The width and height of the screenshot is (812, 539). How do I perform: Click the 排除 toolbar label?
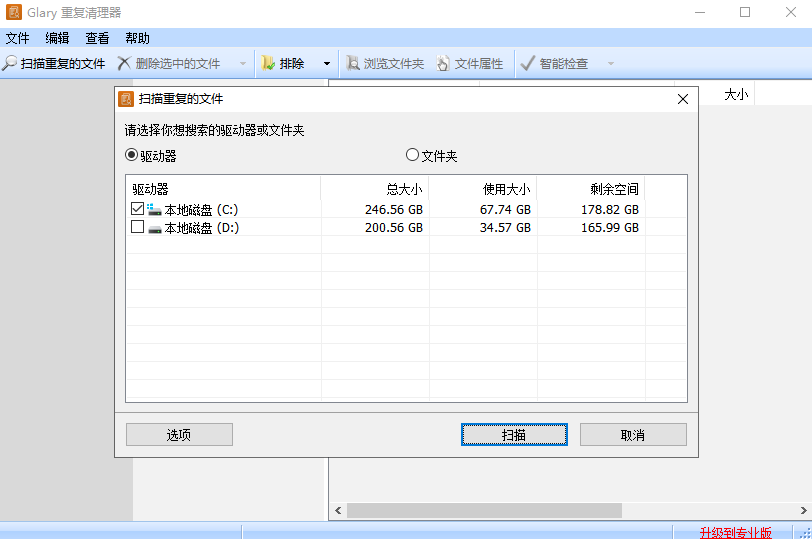[x=292, y=64]
